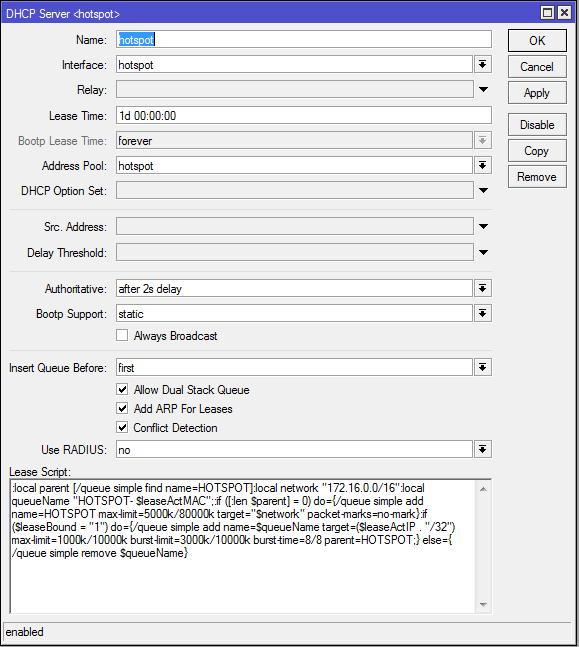Click the Cancel button
Screen dimensions: 579x647
(x=537, y=67)
